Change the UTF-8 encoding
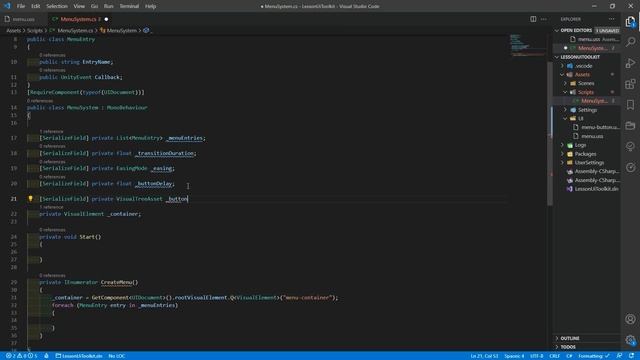Screen dimensions: 640x360 click(537, 356)
